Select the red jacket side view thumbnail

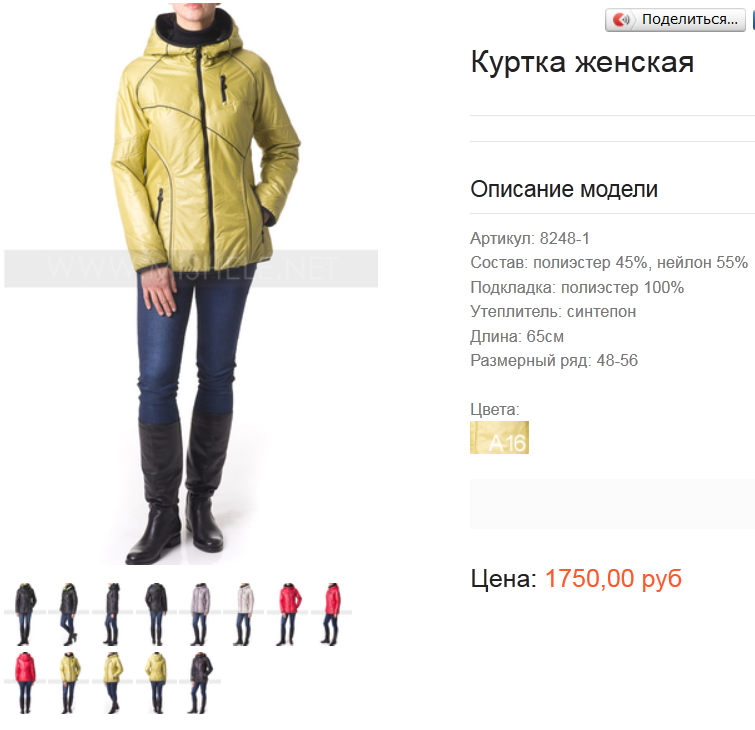pos(331,614)
